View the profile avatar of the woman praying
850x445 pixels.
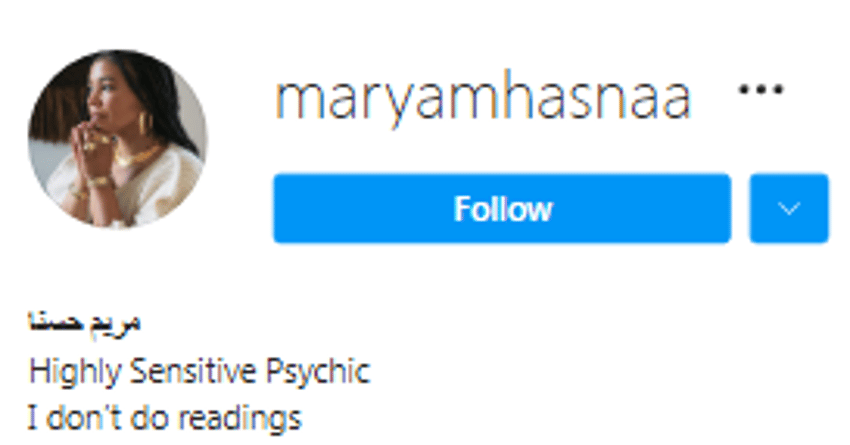click(118, 139)
